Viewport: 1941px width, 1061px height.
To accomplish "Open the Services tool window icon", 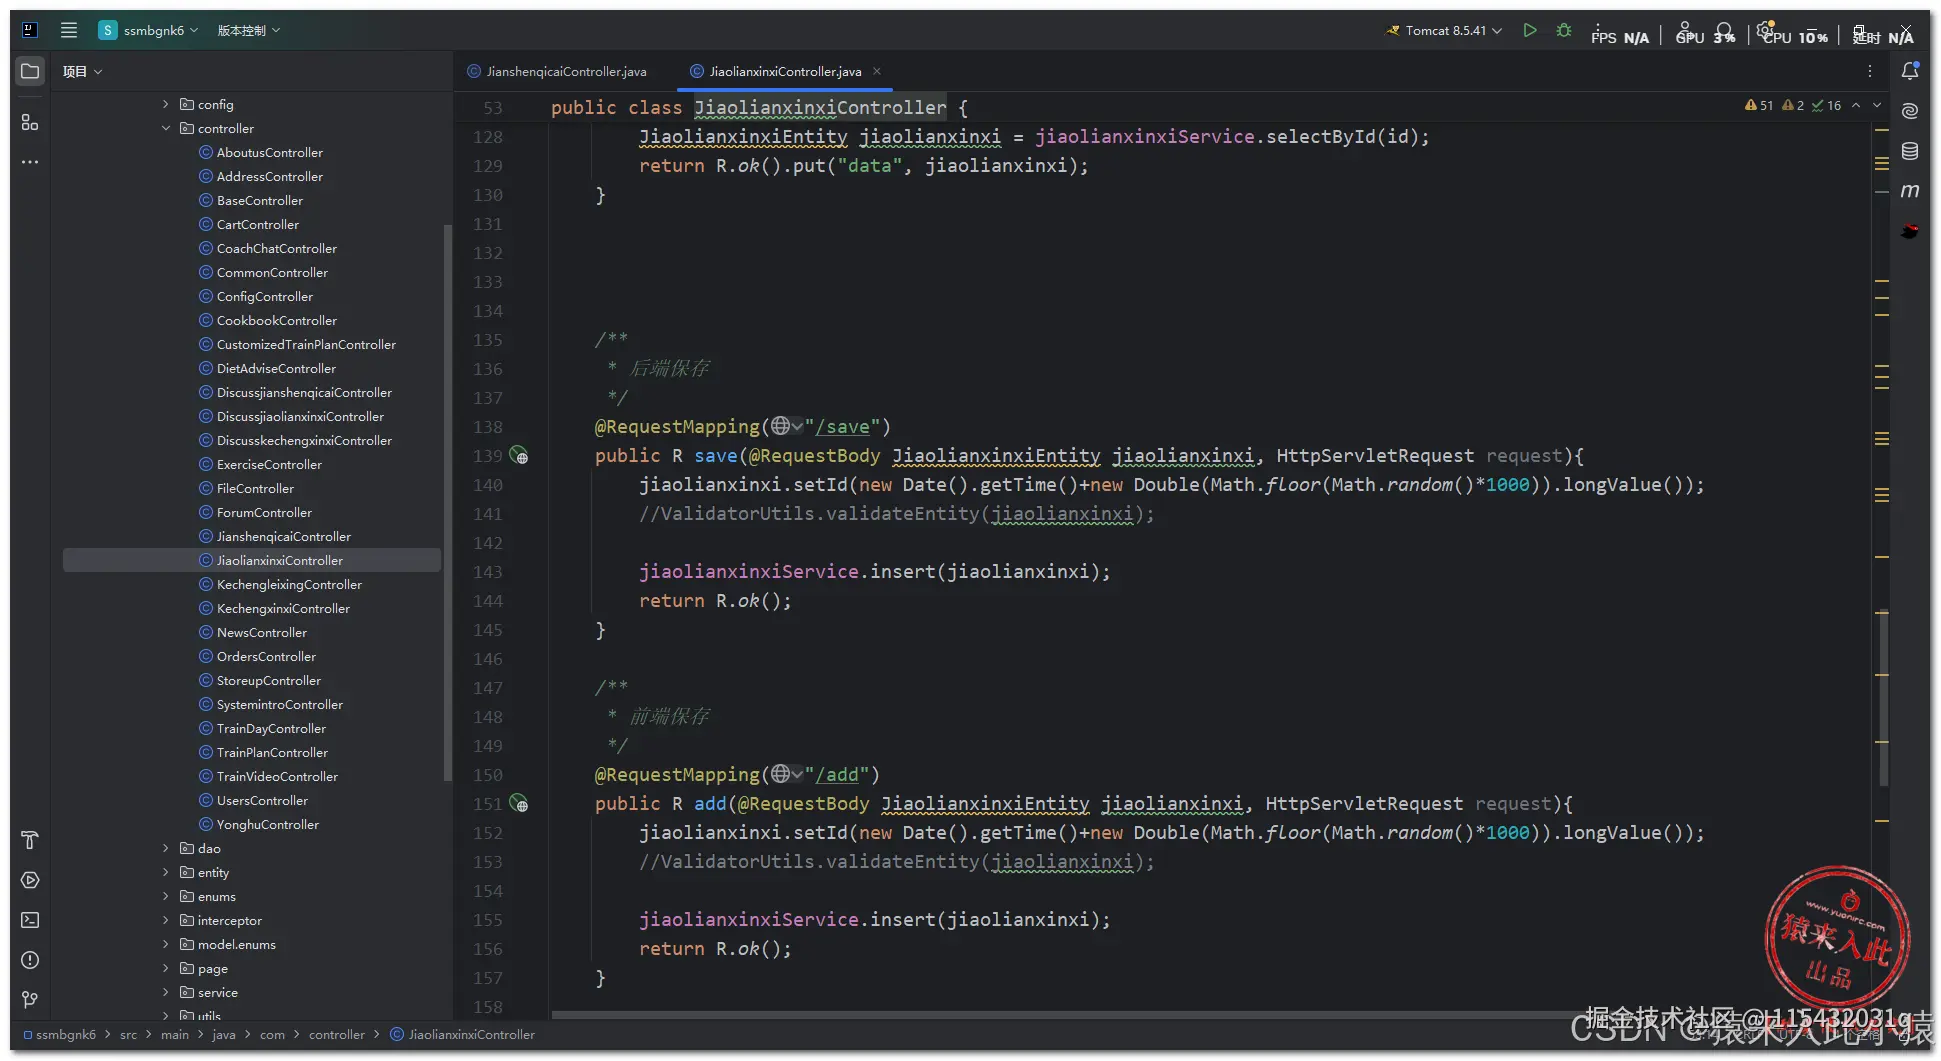I will click(30, 880).
